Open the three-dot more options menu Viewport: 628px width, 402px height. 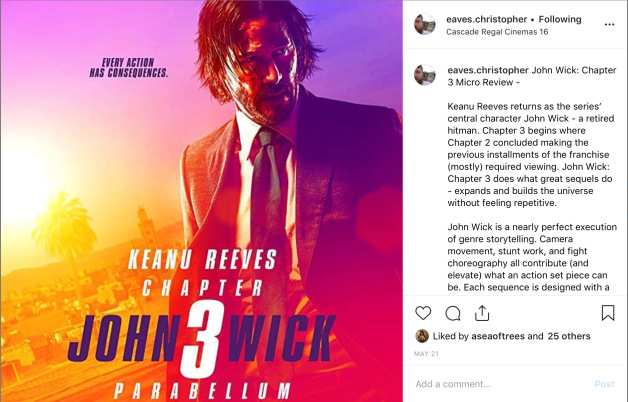609,24
